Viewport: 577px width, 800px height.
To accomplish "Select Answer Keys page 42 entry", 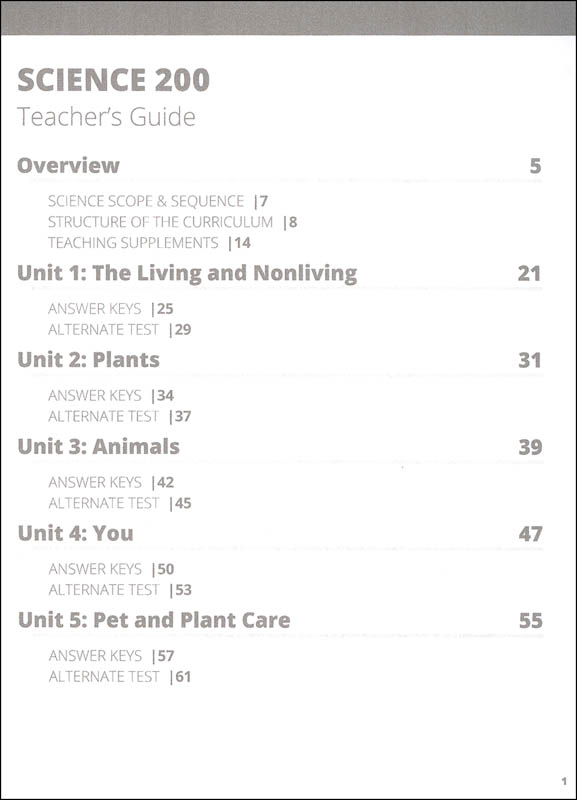I will click(111, 482).
